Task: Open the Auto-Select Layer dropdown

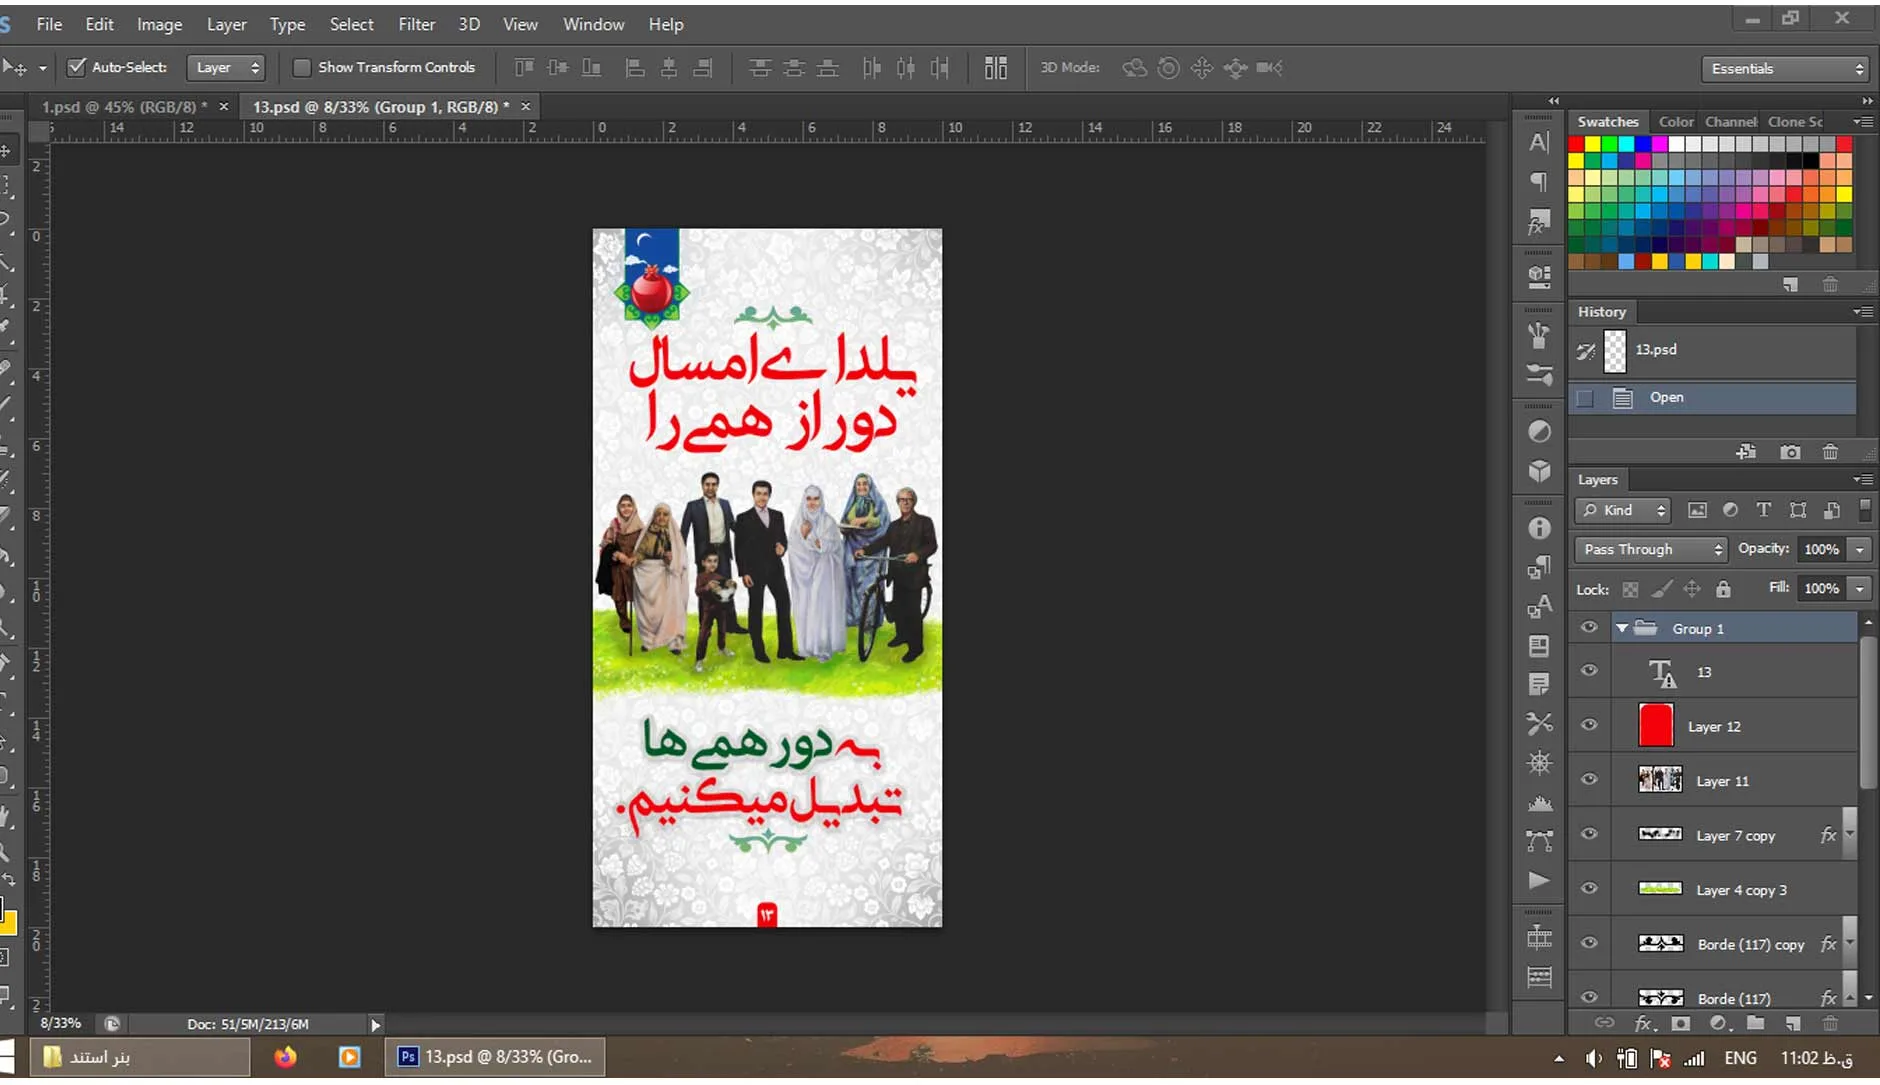Action: coord(226,67)
